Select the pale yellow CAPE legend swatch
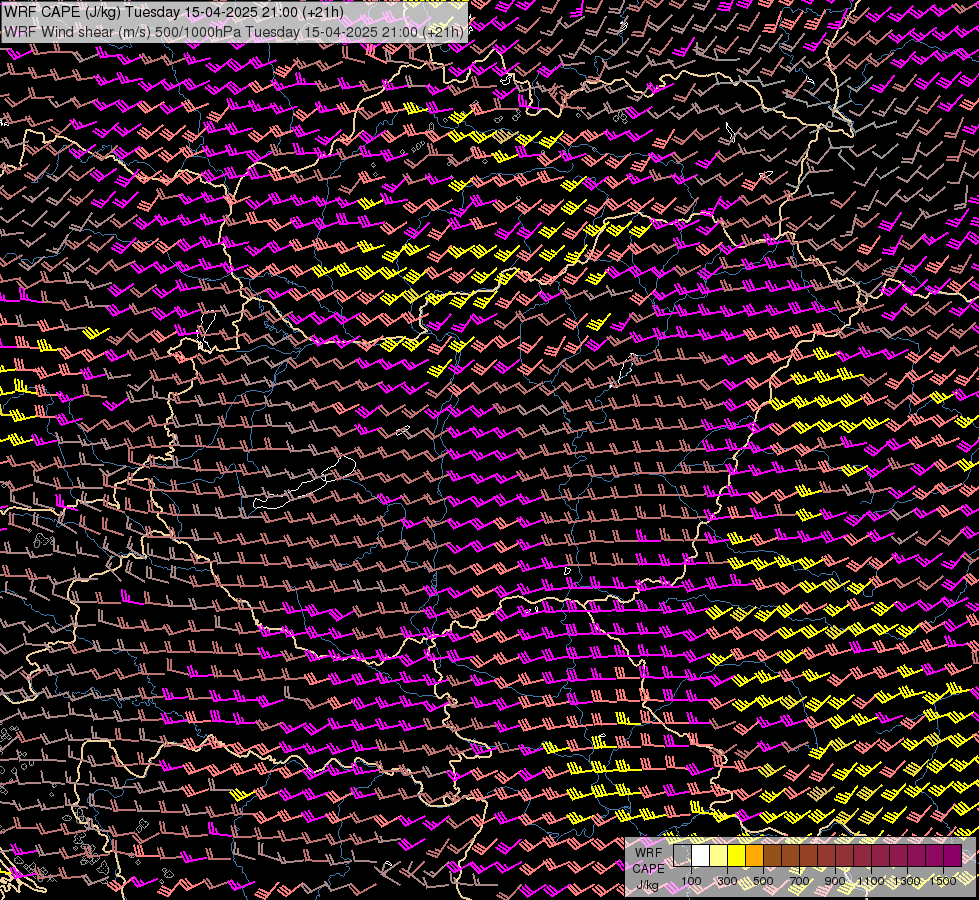979x900 pixels. (x=719, y=855)
